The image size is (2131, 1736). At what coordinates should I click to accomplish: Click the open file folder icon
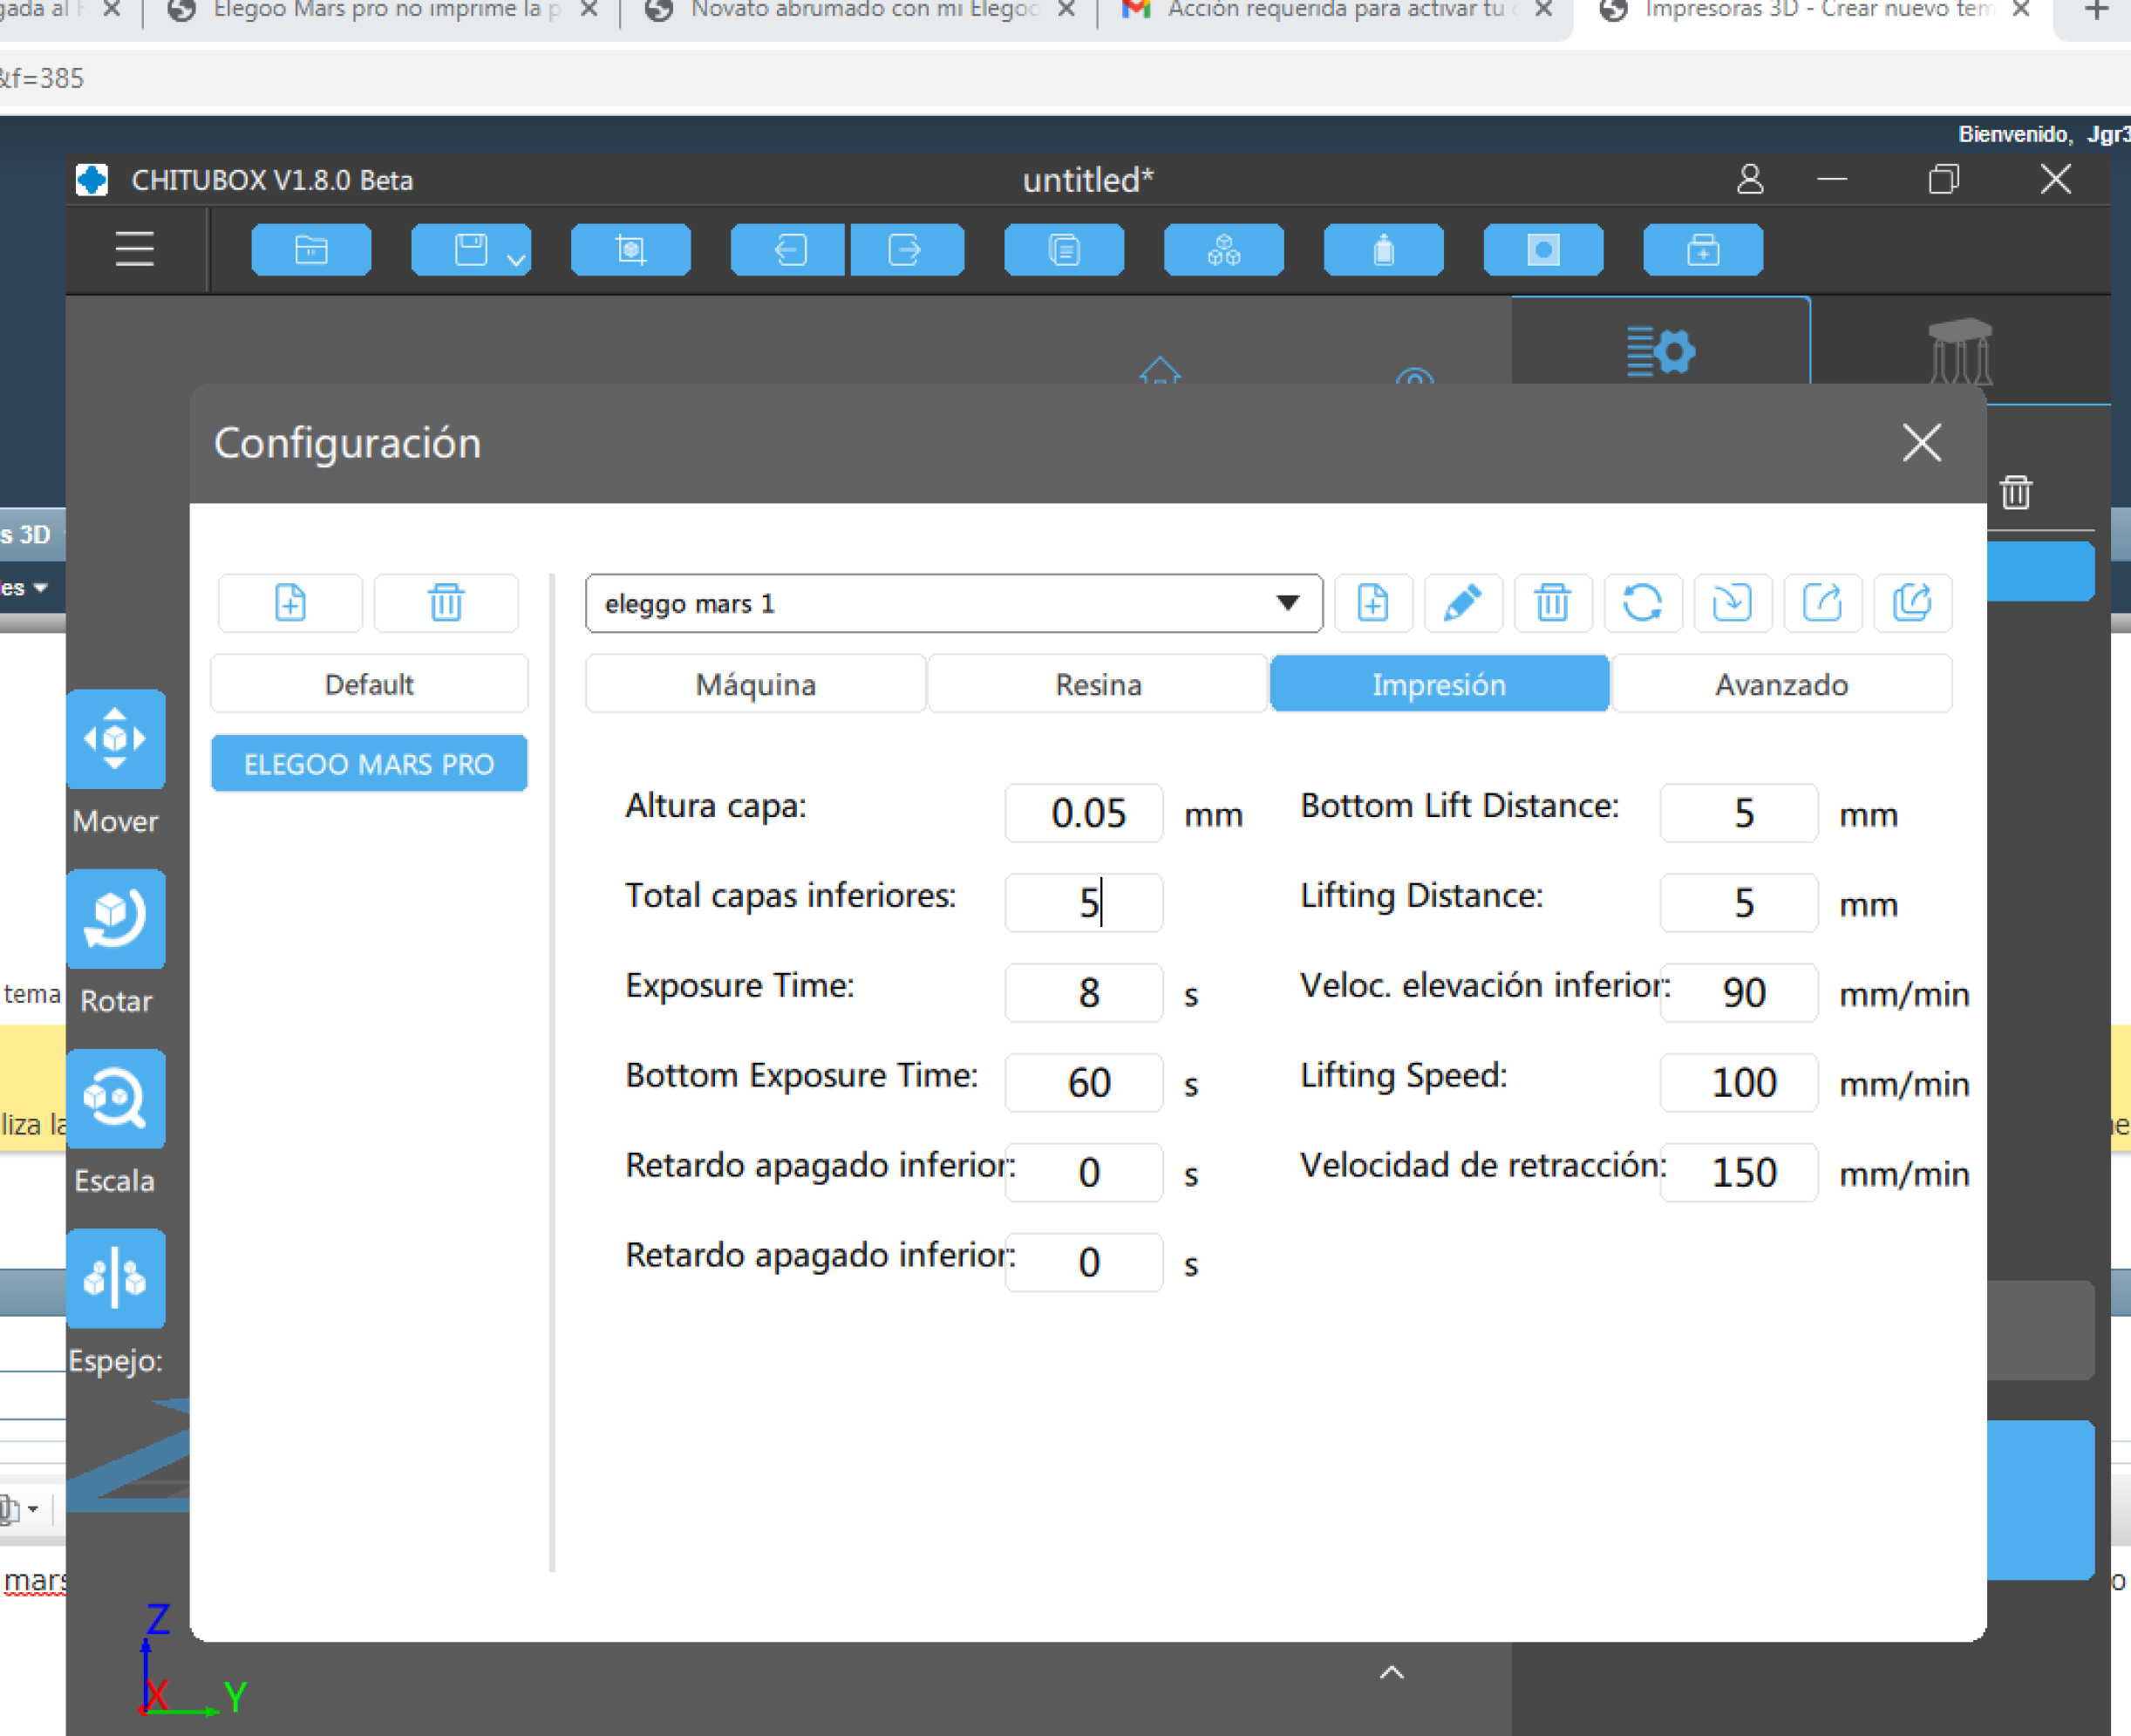[x=311, y=249]
